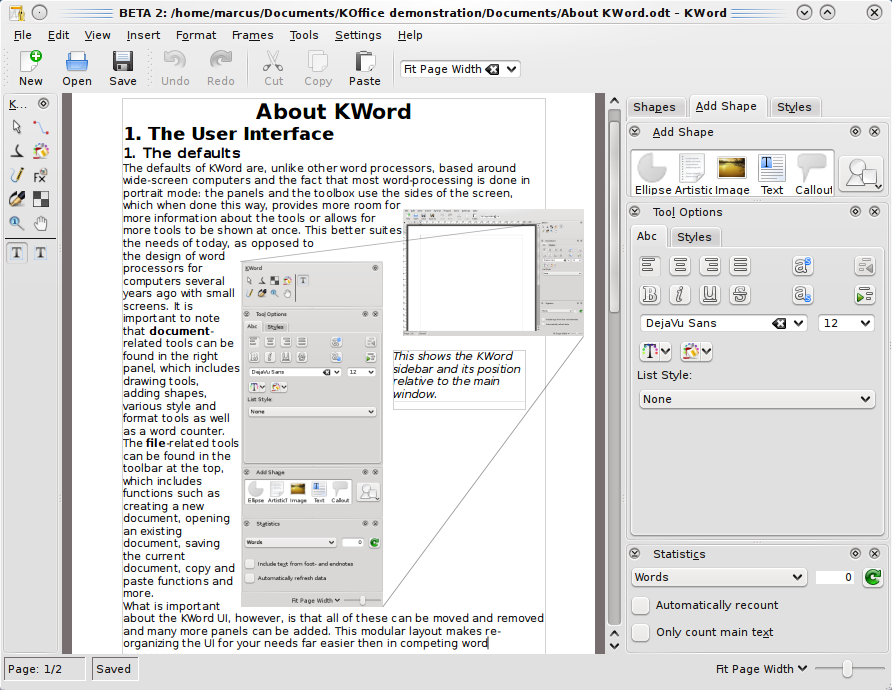This screenshot has height=690, width=892.
Task: Select the second text T tool in the toolbox
Action: [40, 253]
